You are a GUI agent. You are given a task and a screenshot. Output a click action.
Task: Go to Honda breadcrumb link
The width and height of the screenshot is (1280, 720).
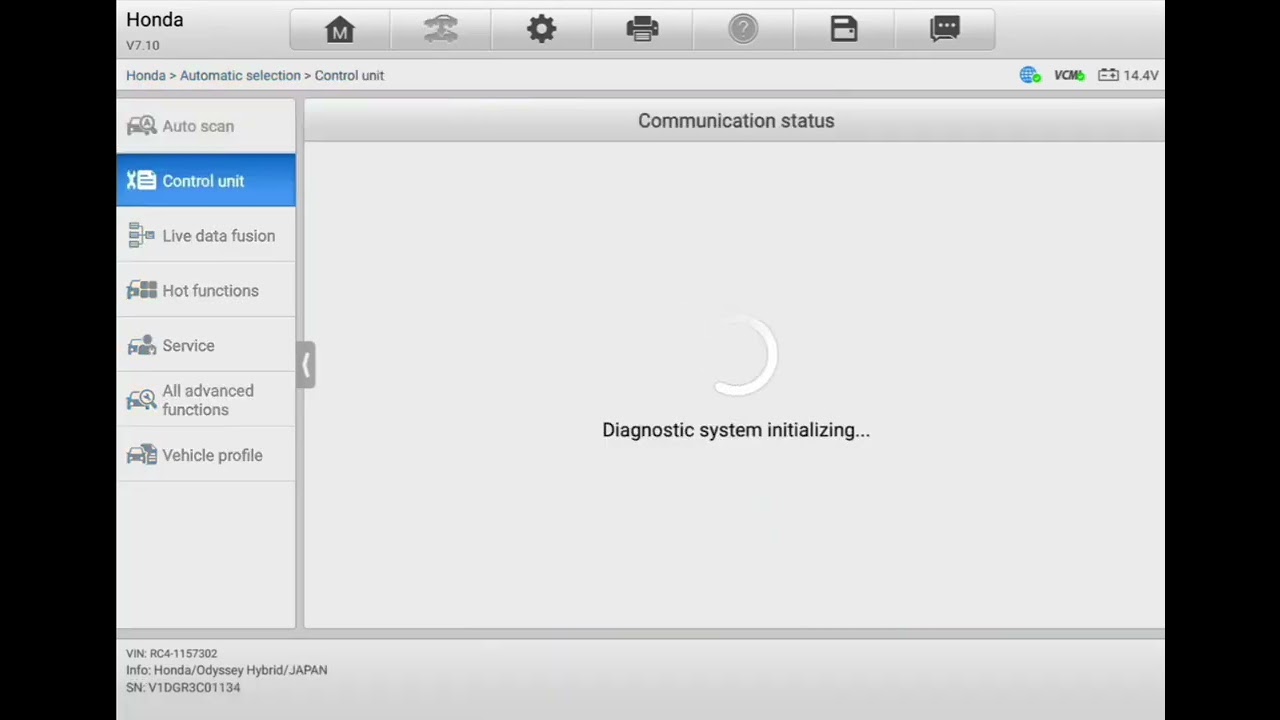click(x=146, y=75)
